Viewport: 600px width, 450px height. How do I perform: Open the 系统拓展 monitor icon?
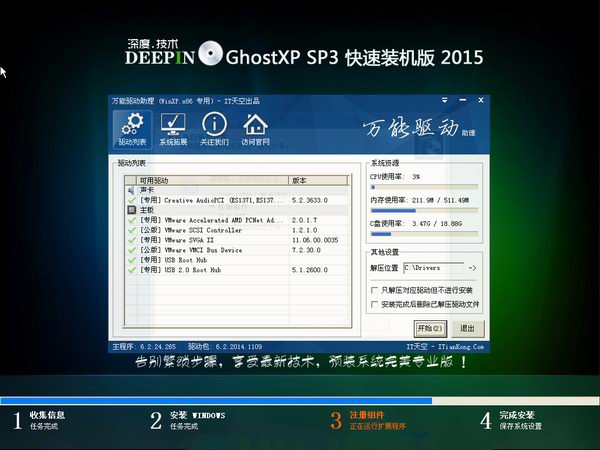173,128
